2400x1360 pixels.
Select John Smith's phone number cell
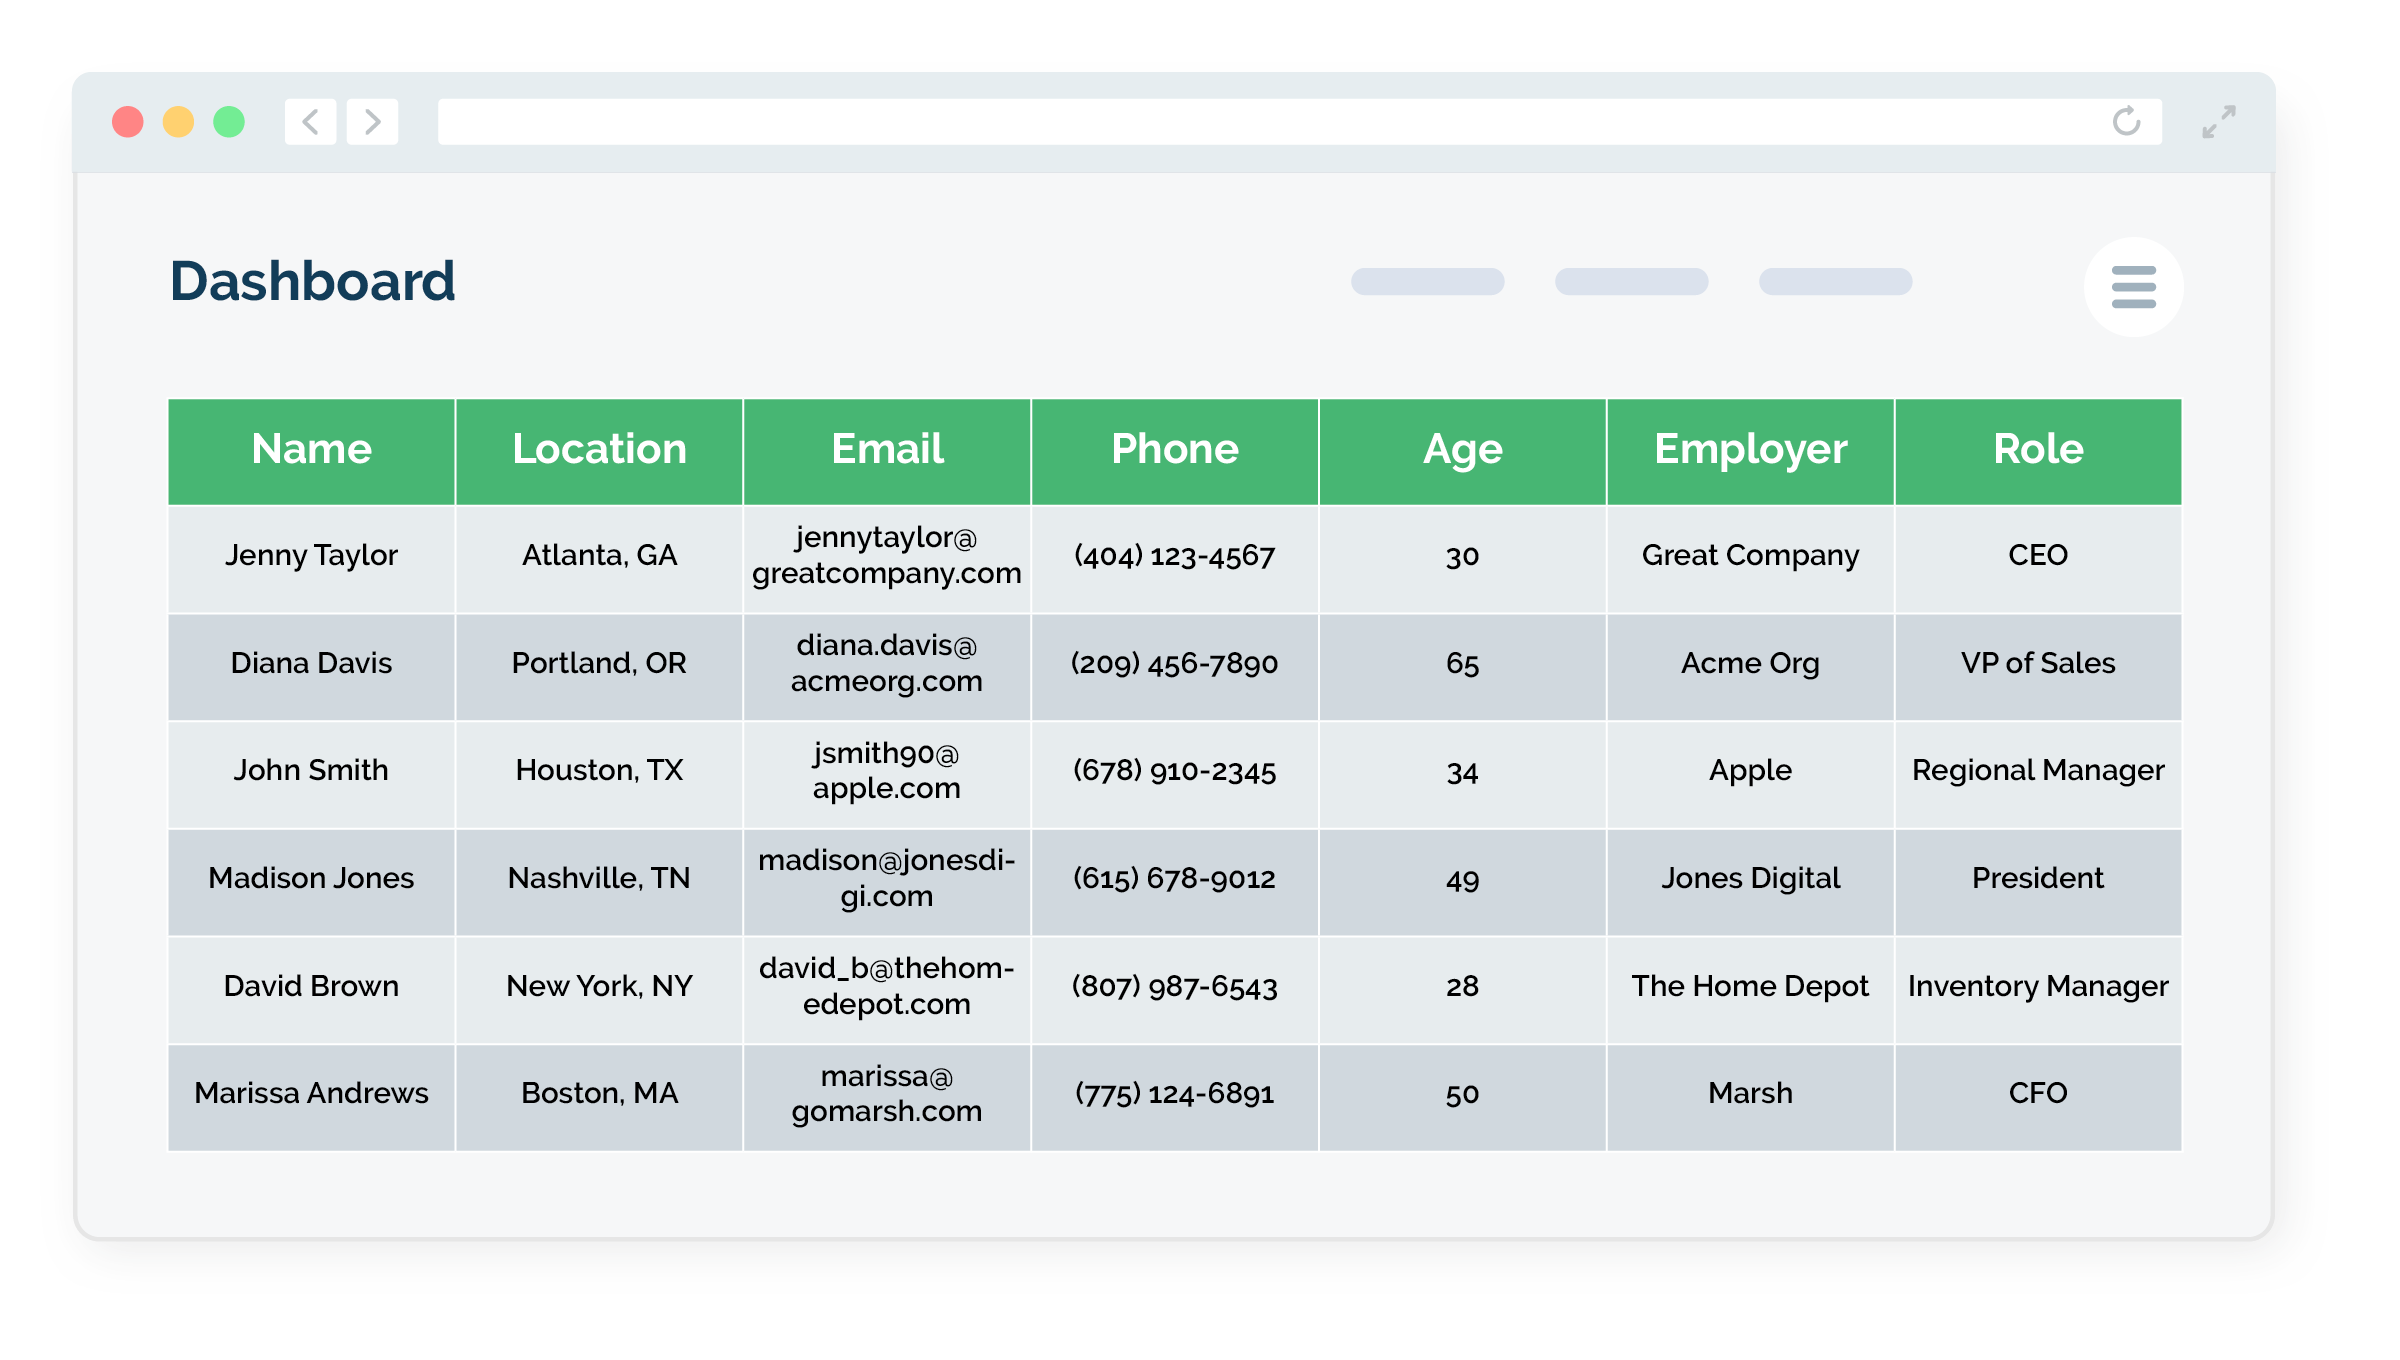pyautogui.click(x=1174, y=771)
